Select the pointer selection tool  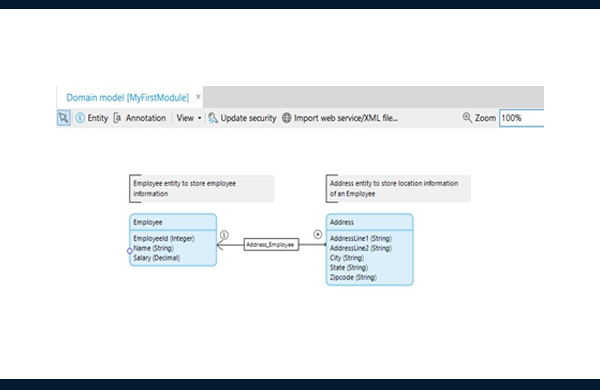tap(64, 118)
